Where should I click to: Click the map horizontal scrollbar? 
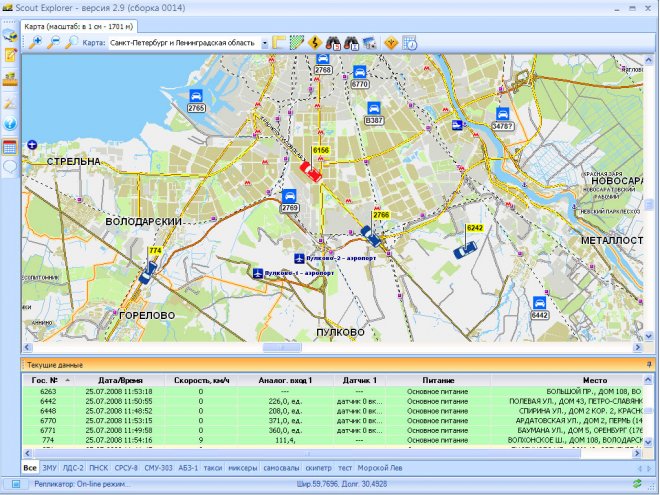(280, 348)
